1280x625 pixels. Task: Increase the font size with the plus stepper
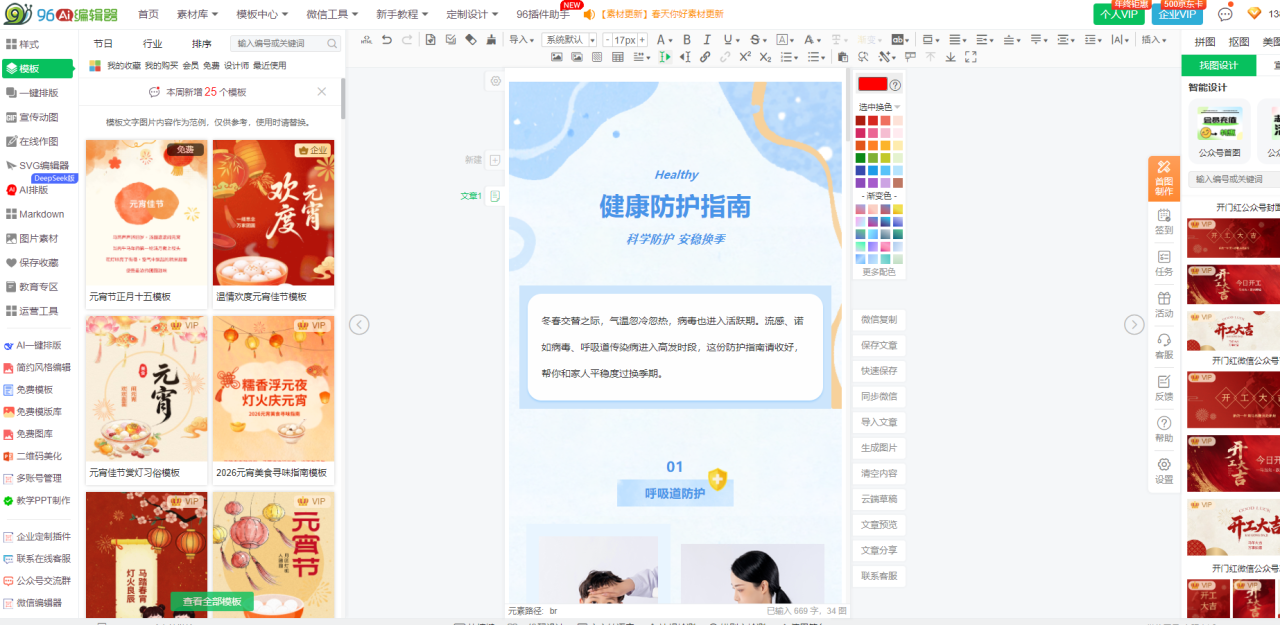pyautogui.click(x=642, y=40)
